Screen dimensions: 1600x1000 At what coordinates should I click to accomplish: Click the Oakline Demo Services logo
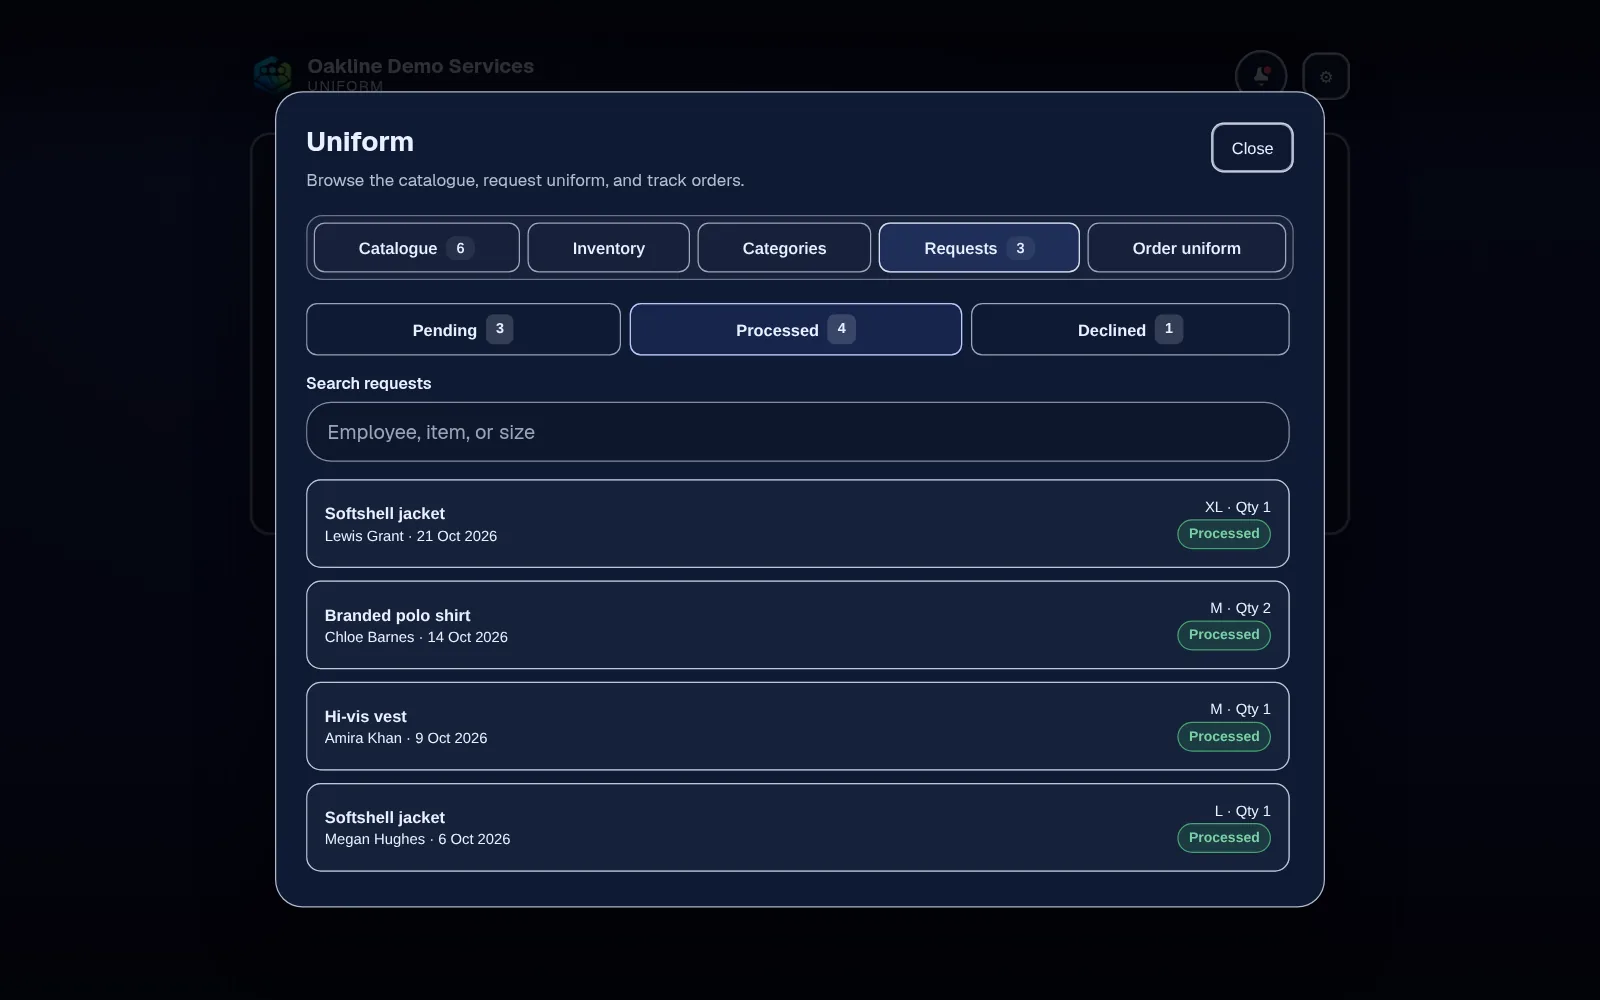tap(272, 74)
